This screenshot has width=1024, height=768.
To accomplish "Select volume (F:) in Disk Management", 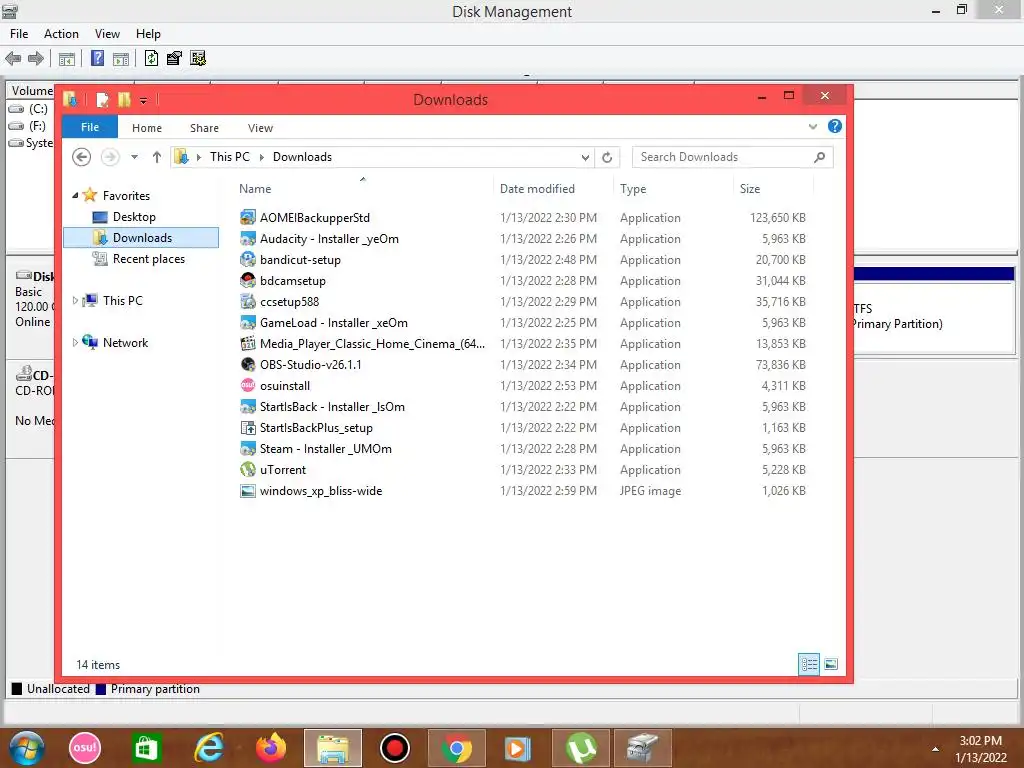I will click(29, 125).
